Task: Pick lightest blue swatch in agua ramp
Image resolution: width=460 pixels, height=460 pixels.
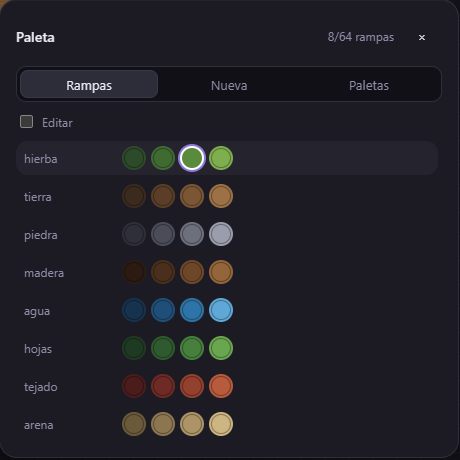Action: pyautogui.click(x=221, y=310)
